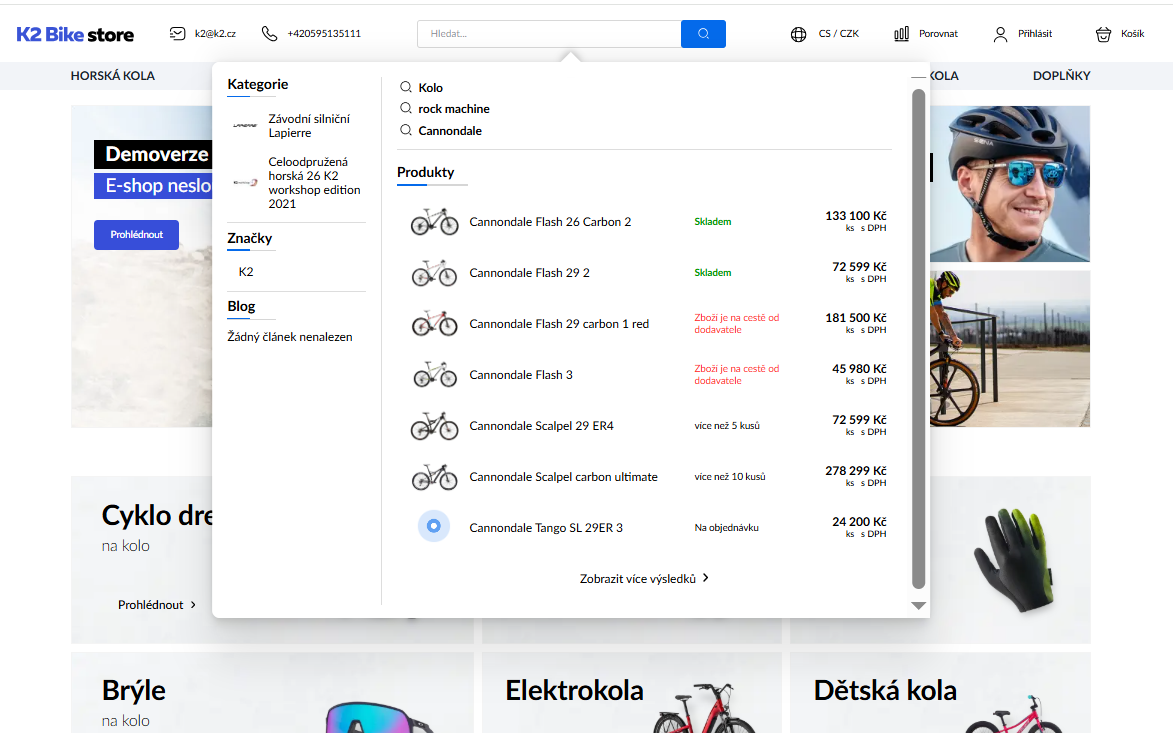Click the cycling glove product image
1173x733 pixels.
(x=1015, y=559)
